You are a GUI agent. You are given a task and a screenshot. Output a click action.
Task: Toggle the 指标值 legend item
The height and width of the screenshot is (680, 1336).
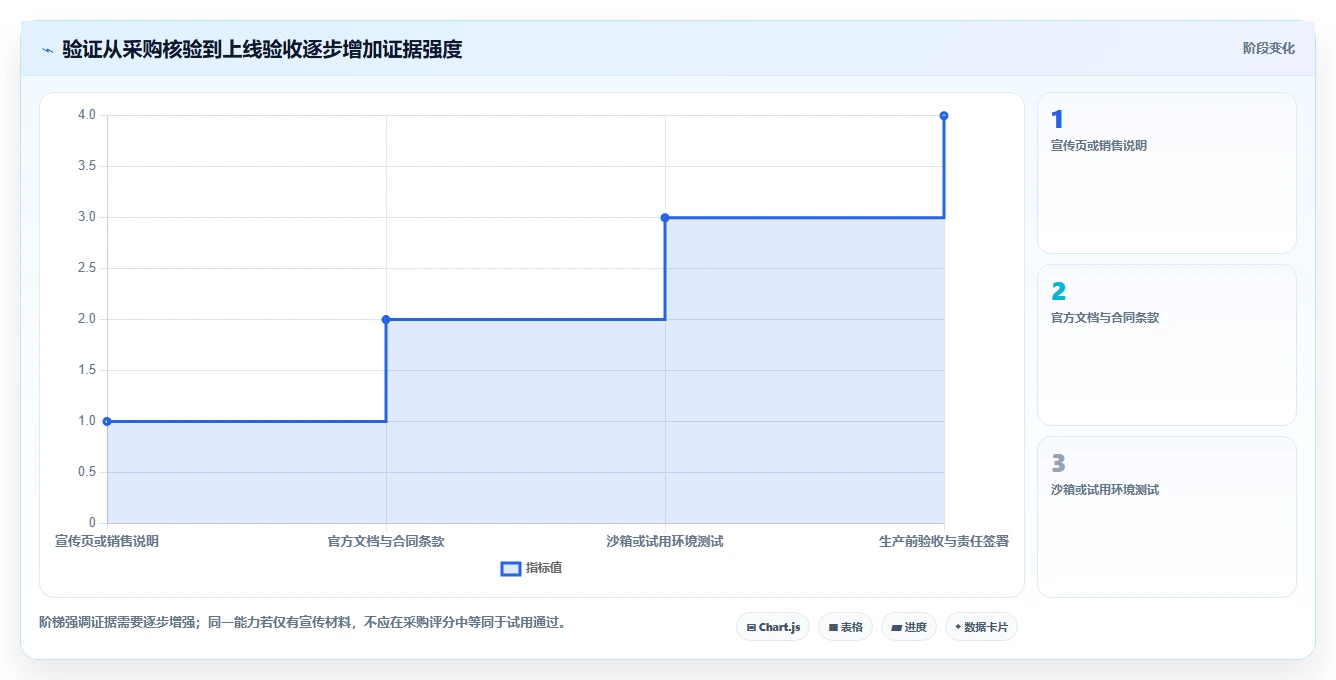click(x=531, y=568)
